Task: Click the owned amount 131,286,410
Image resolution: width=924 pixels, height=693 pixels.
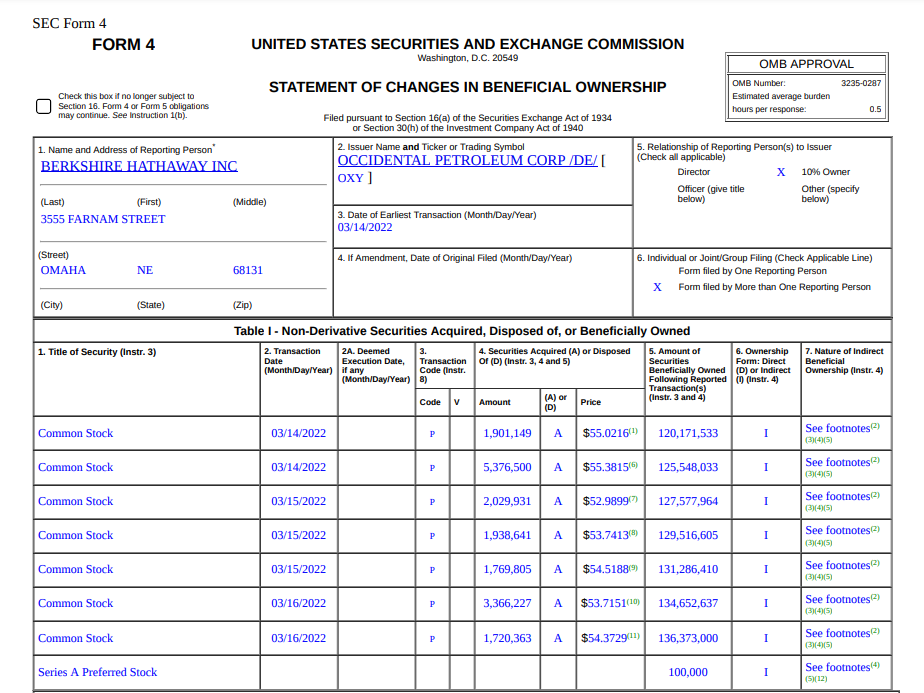Action: pyautogui.click(x=688, y=569)
